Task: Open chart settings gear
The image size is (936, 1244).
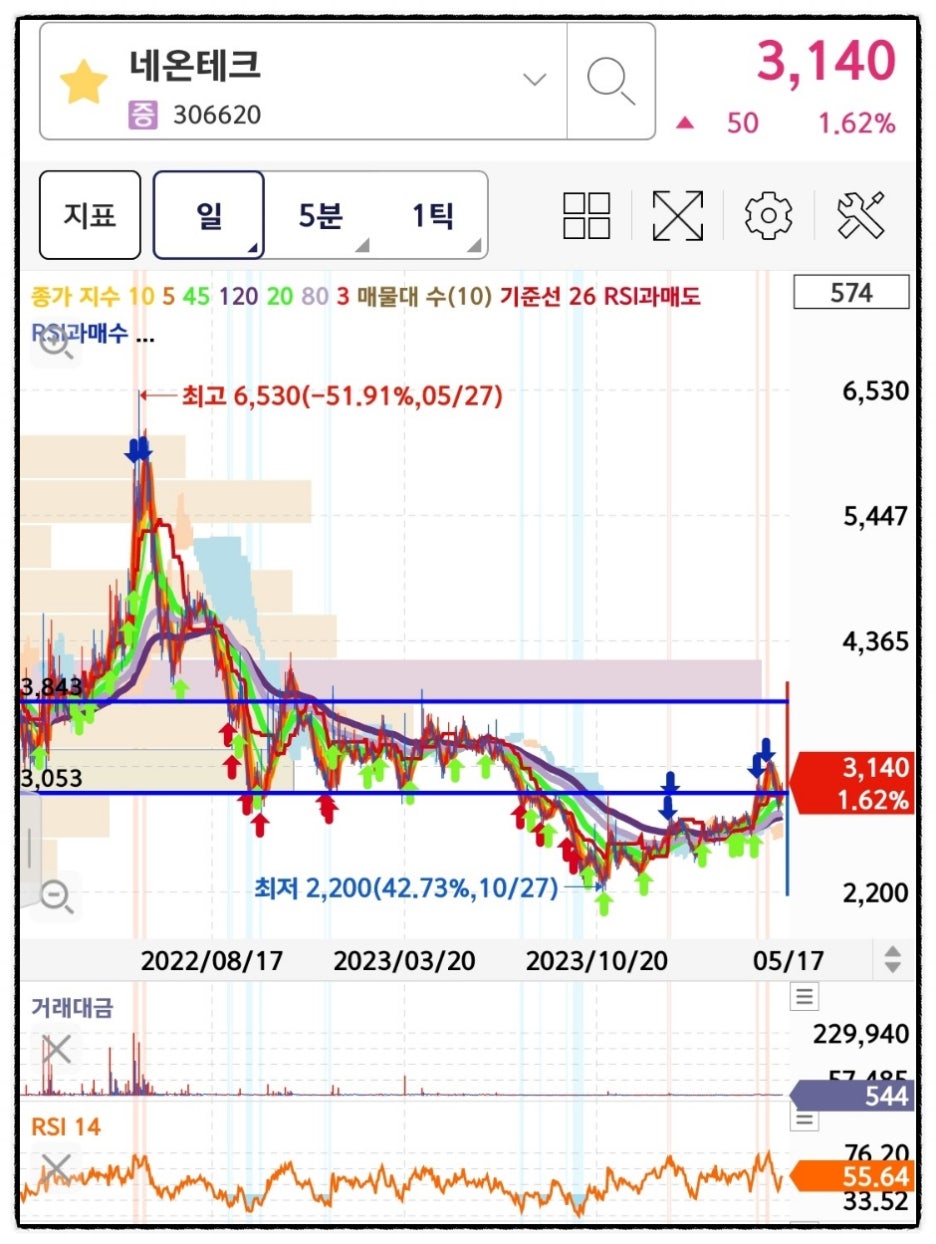Action: pos(768,215)
